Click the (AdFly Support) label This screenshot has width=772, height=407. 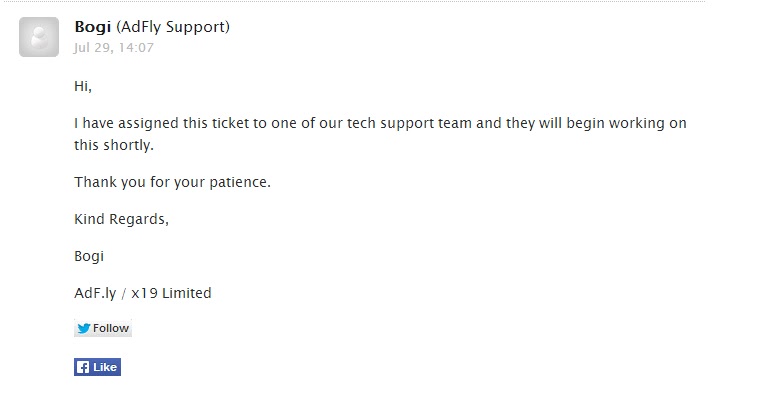(173, 27)
